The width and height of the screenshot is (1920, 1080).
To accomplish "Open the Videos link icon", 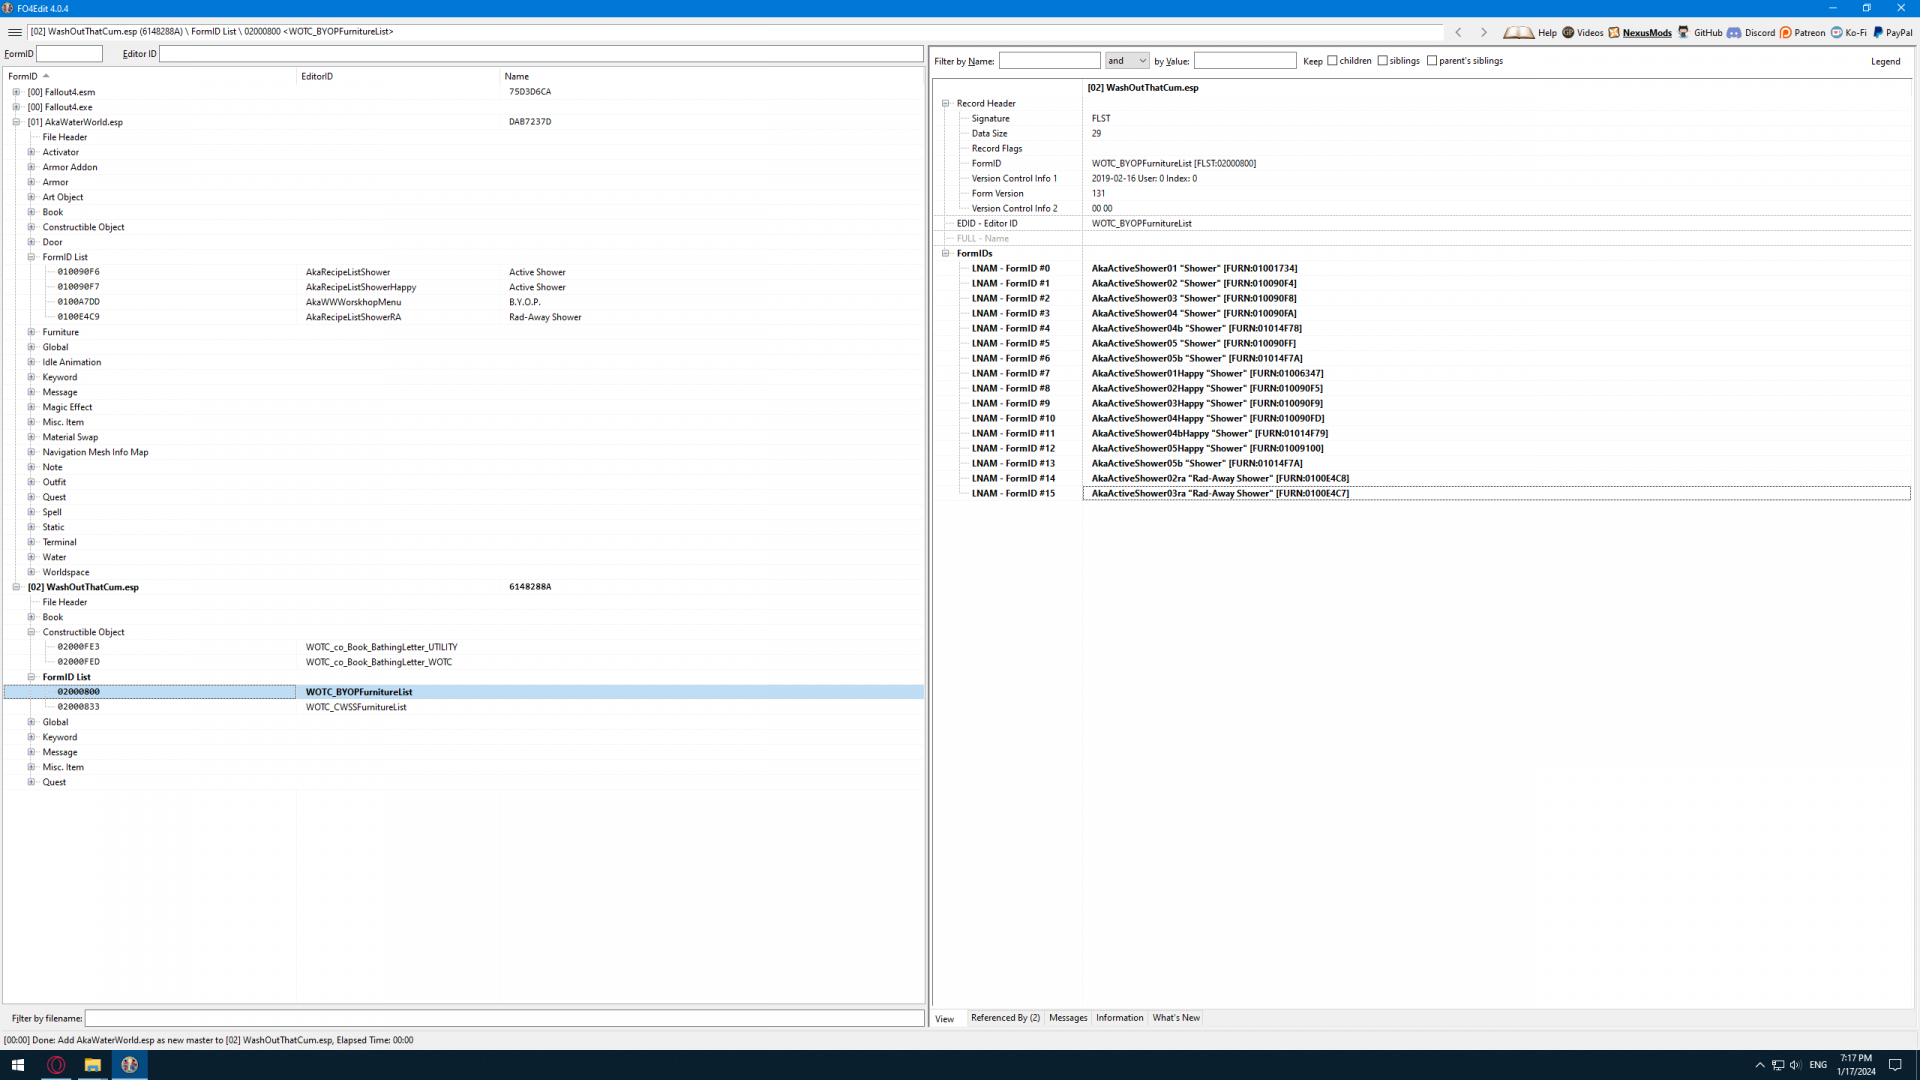I will (x=1568, y=32).
